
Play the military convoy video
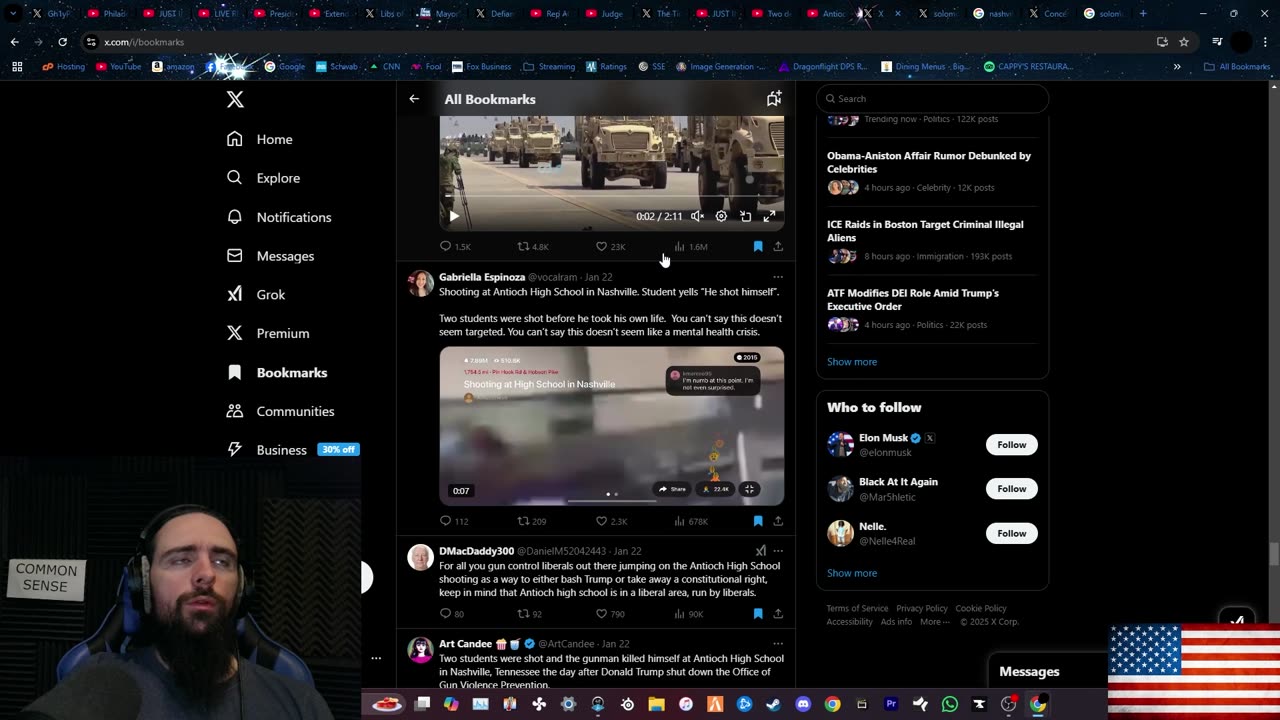point(453,216)
